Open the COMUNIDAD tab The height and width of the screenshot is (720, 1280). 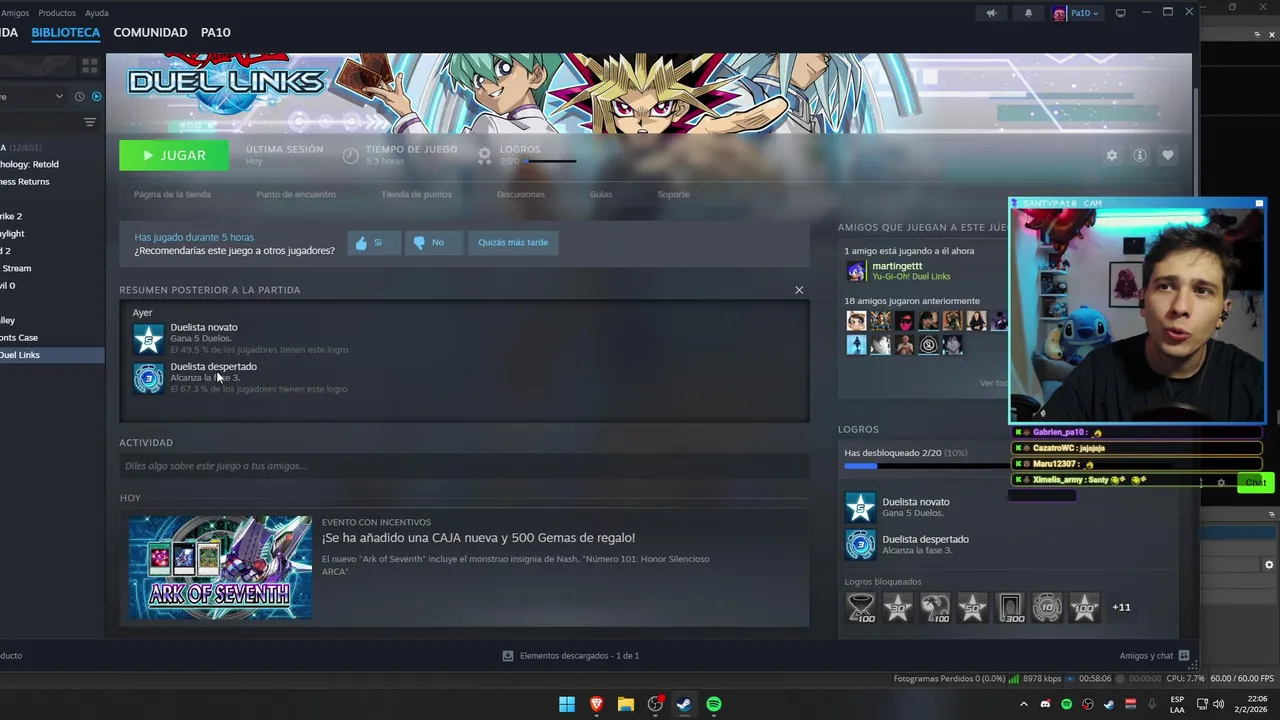150,32
